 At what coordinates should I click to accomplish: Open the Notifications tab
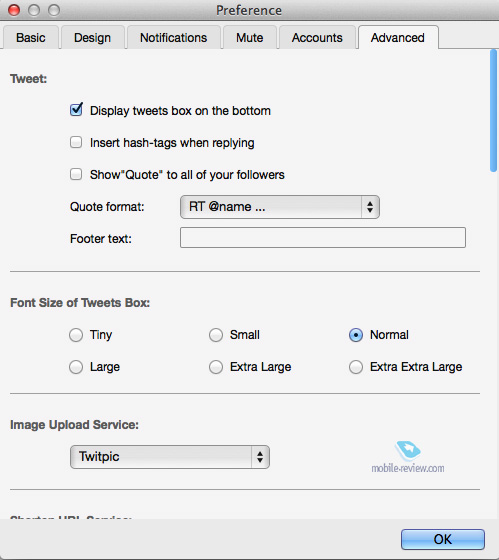click(x=174, y=38)
